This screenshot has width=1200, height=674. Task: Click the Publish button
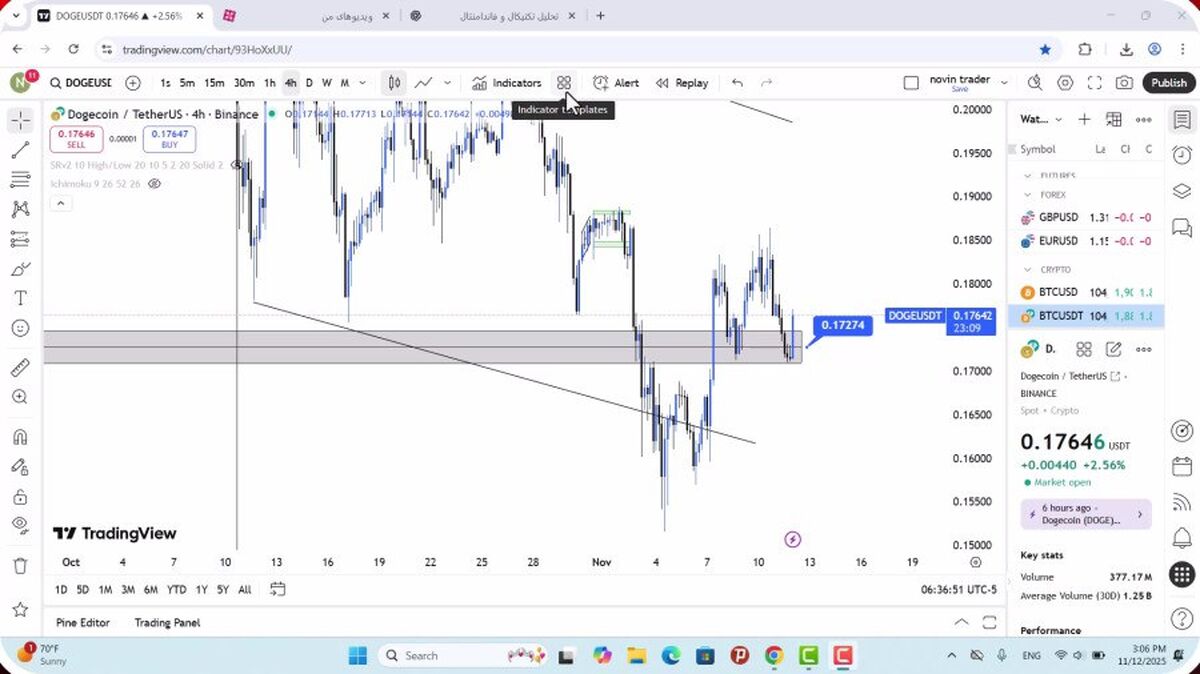point(1168,83)
